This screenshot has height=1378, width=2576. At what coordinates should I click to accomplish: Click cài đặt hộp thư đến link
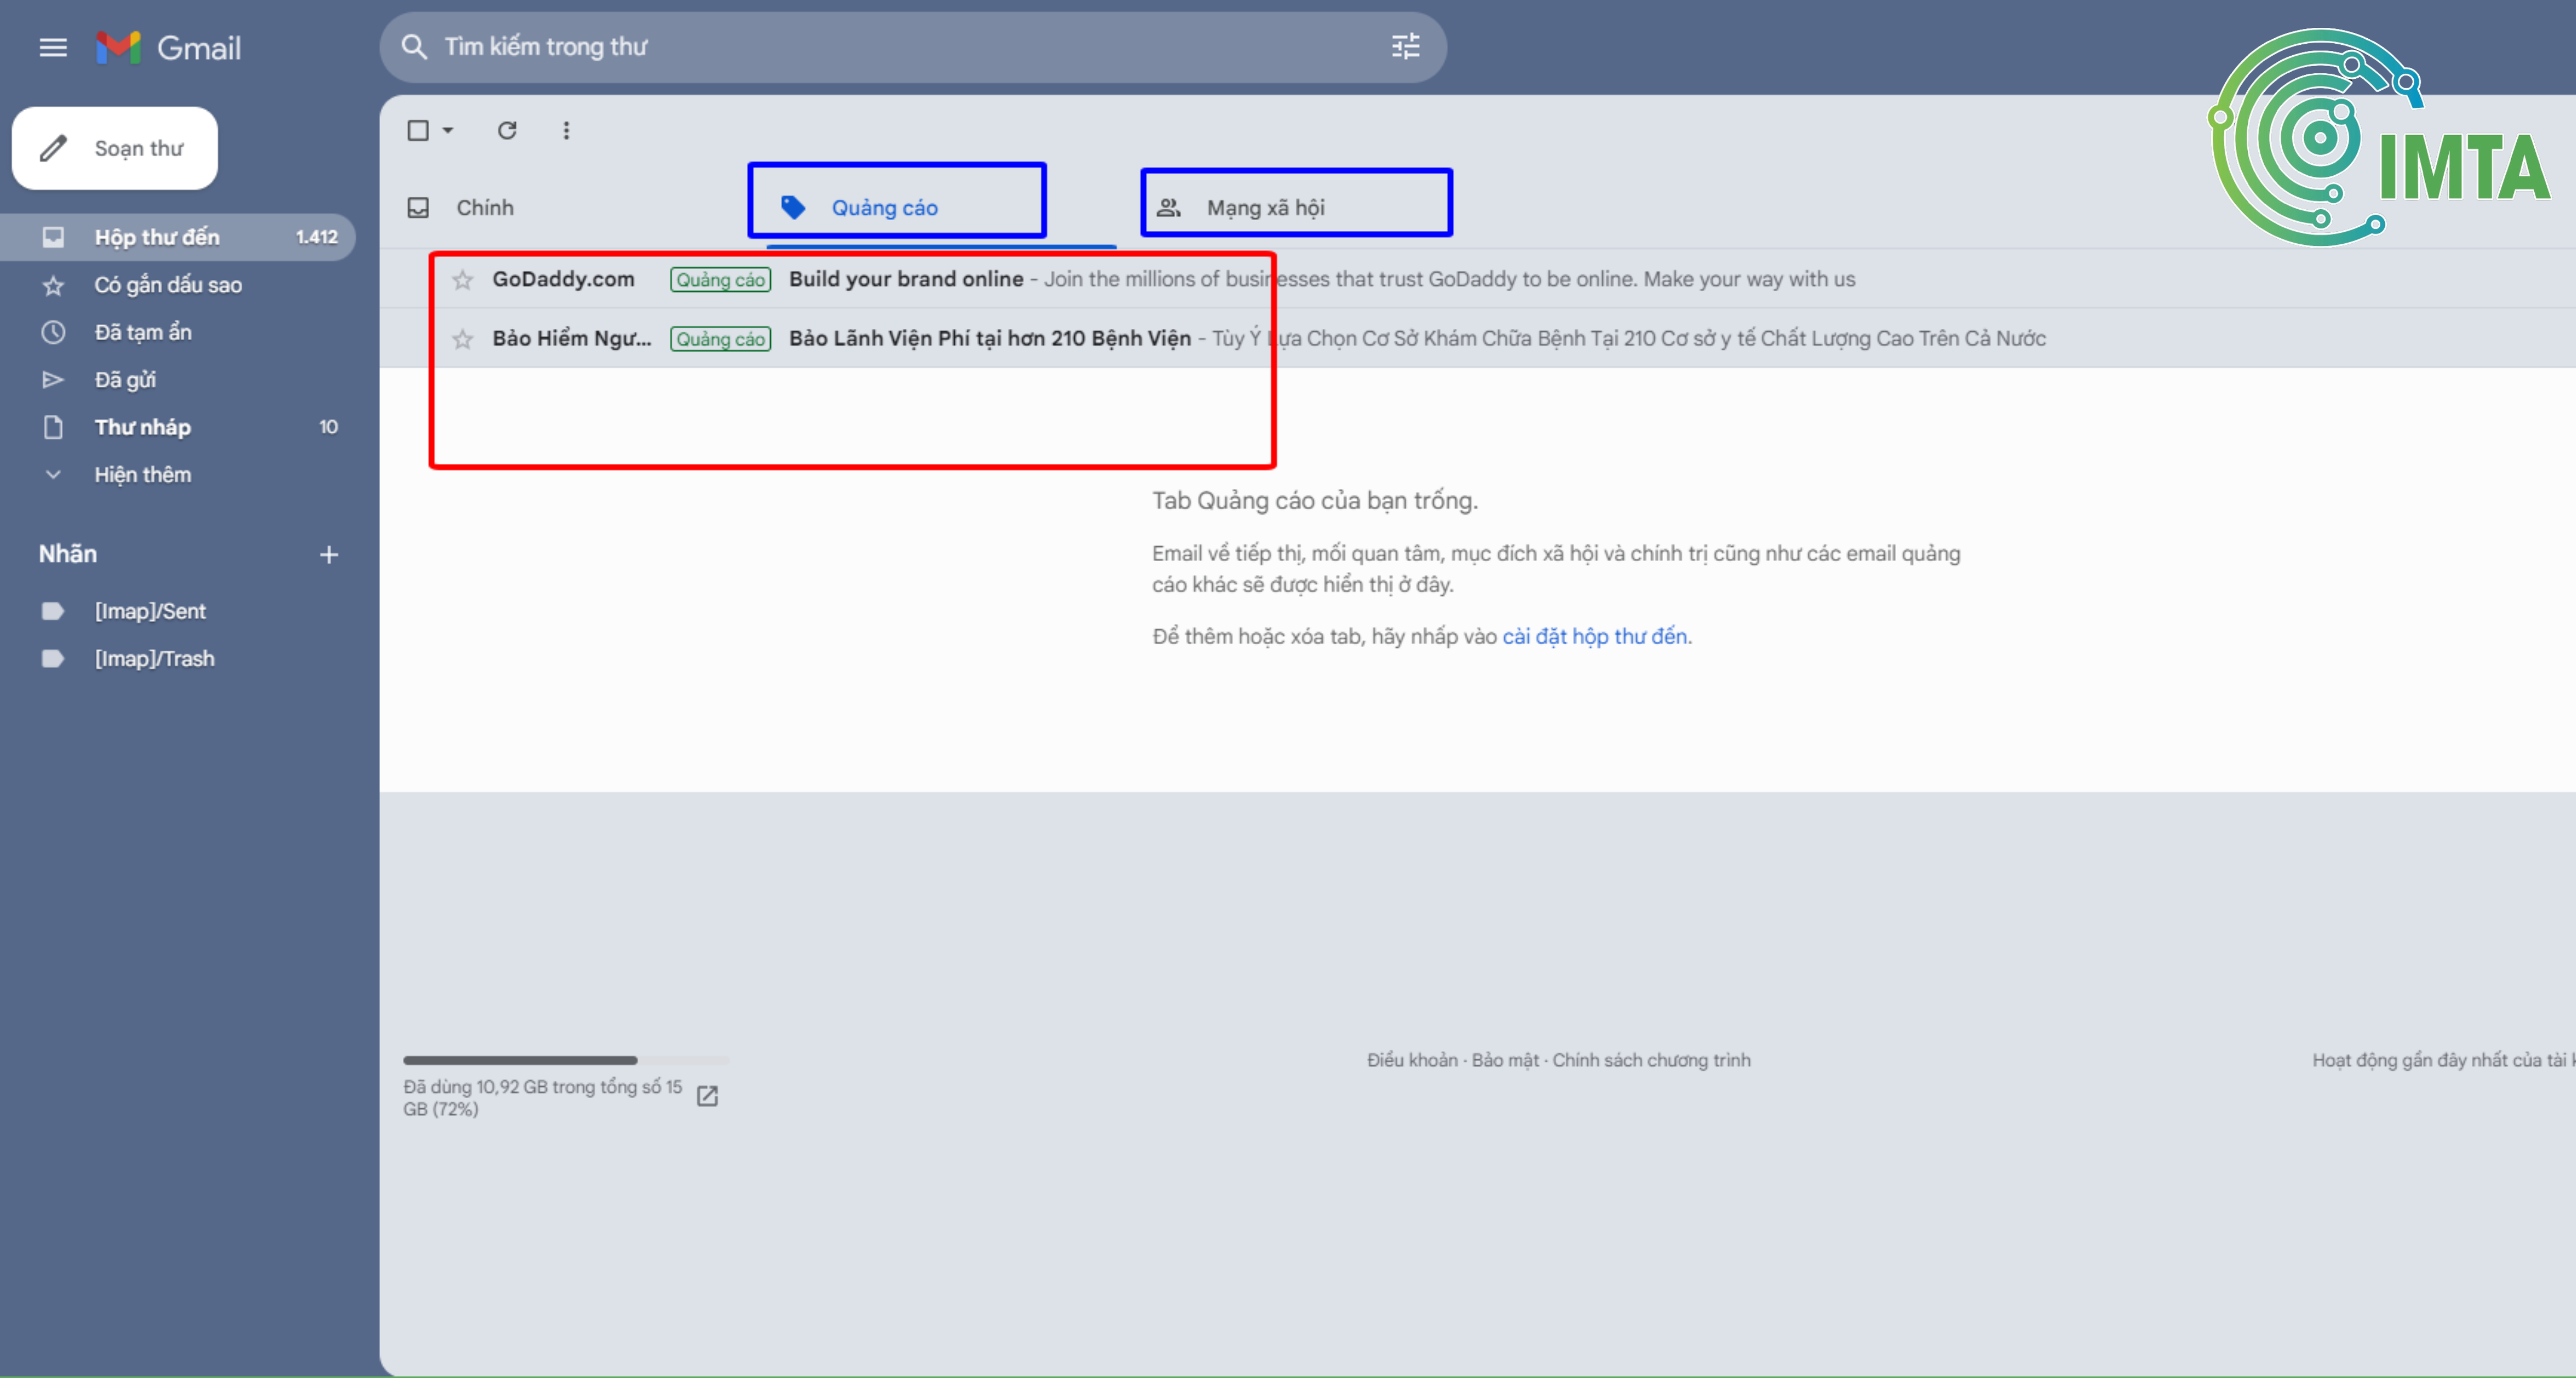click(x=1594, y=636)
